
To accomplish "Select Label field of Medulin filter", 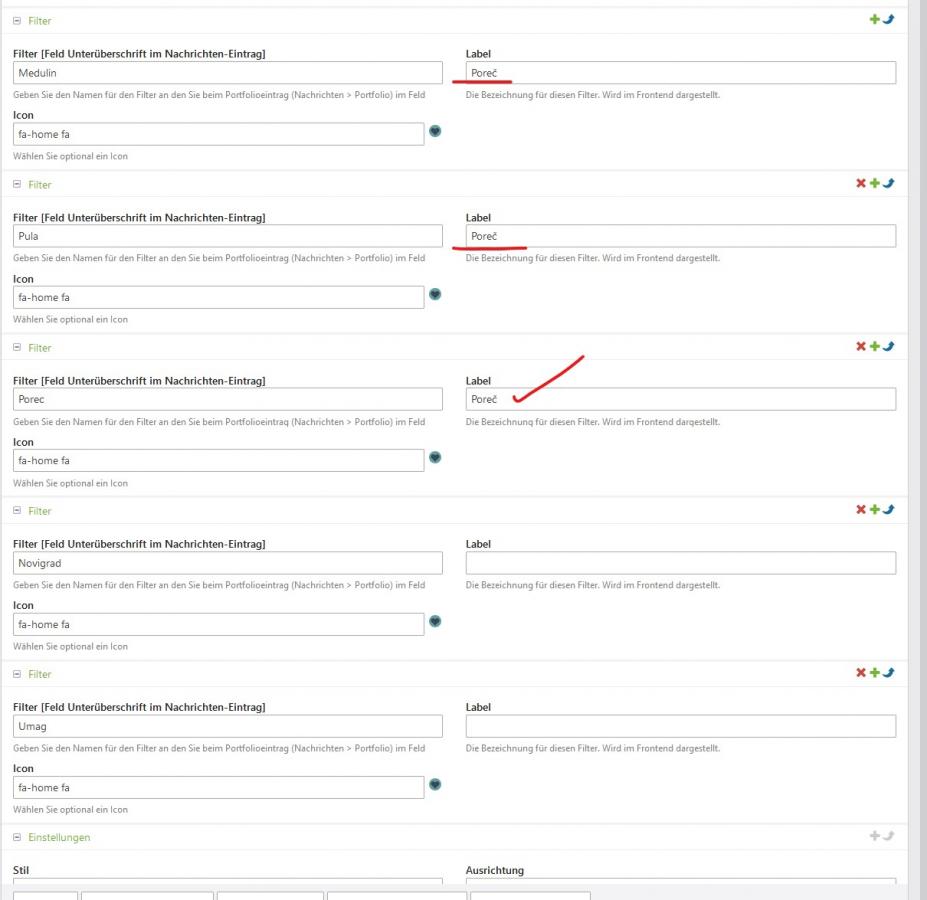I will pos(680,73).
